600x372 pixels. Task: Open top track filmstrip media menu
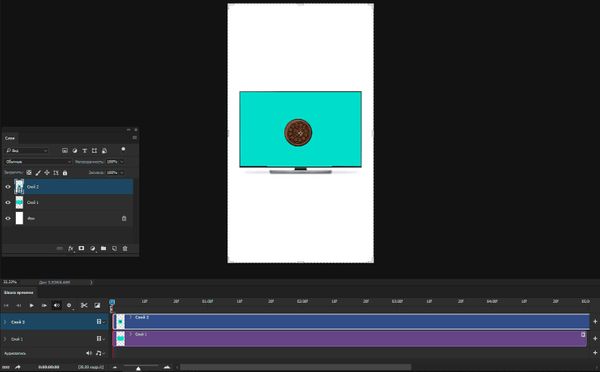pos(101,322)
